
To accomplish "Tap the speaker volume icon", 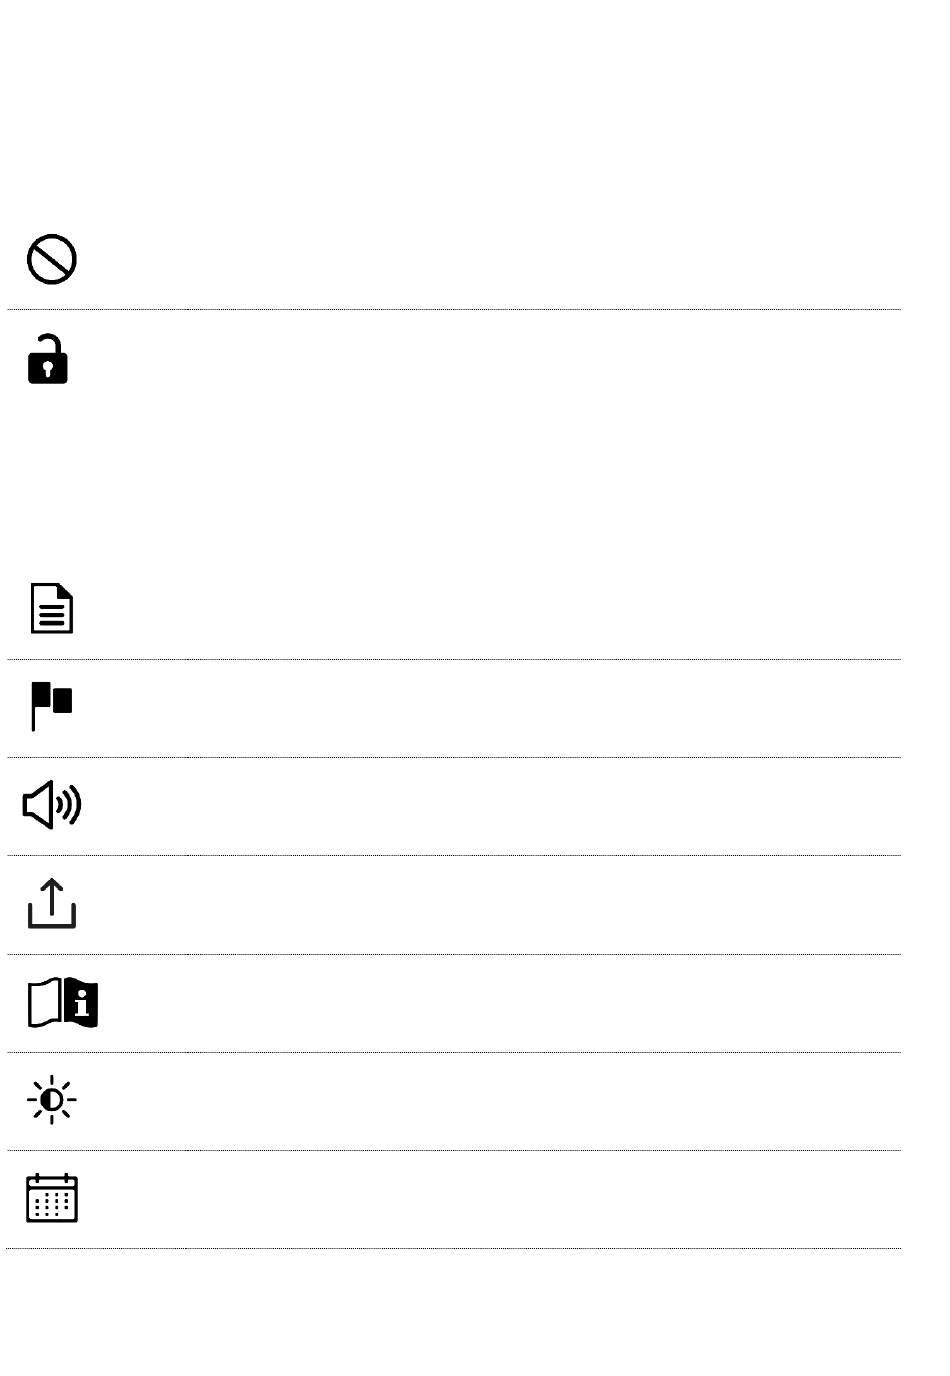I will point(52,805).
